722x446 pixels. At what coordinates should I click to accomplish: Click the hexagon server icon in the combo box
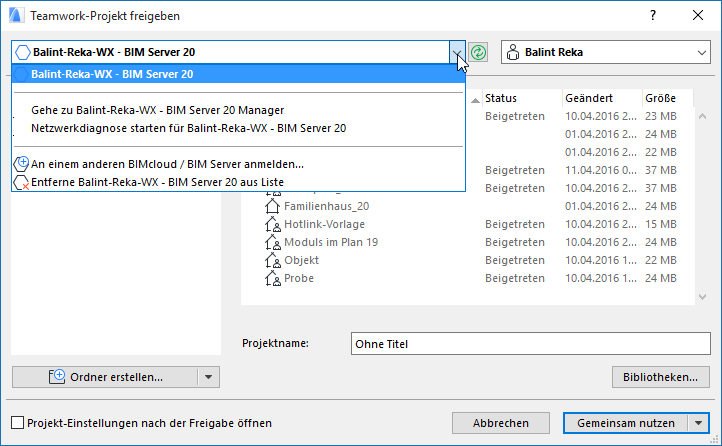[23, 52]
